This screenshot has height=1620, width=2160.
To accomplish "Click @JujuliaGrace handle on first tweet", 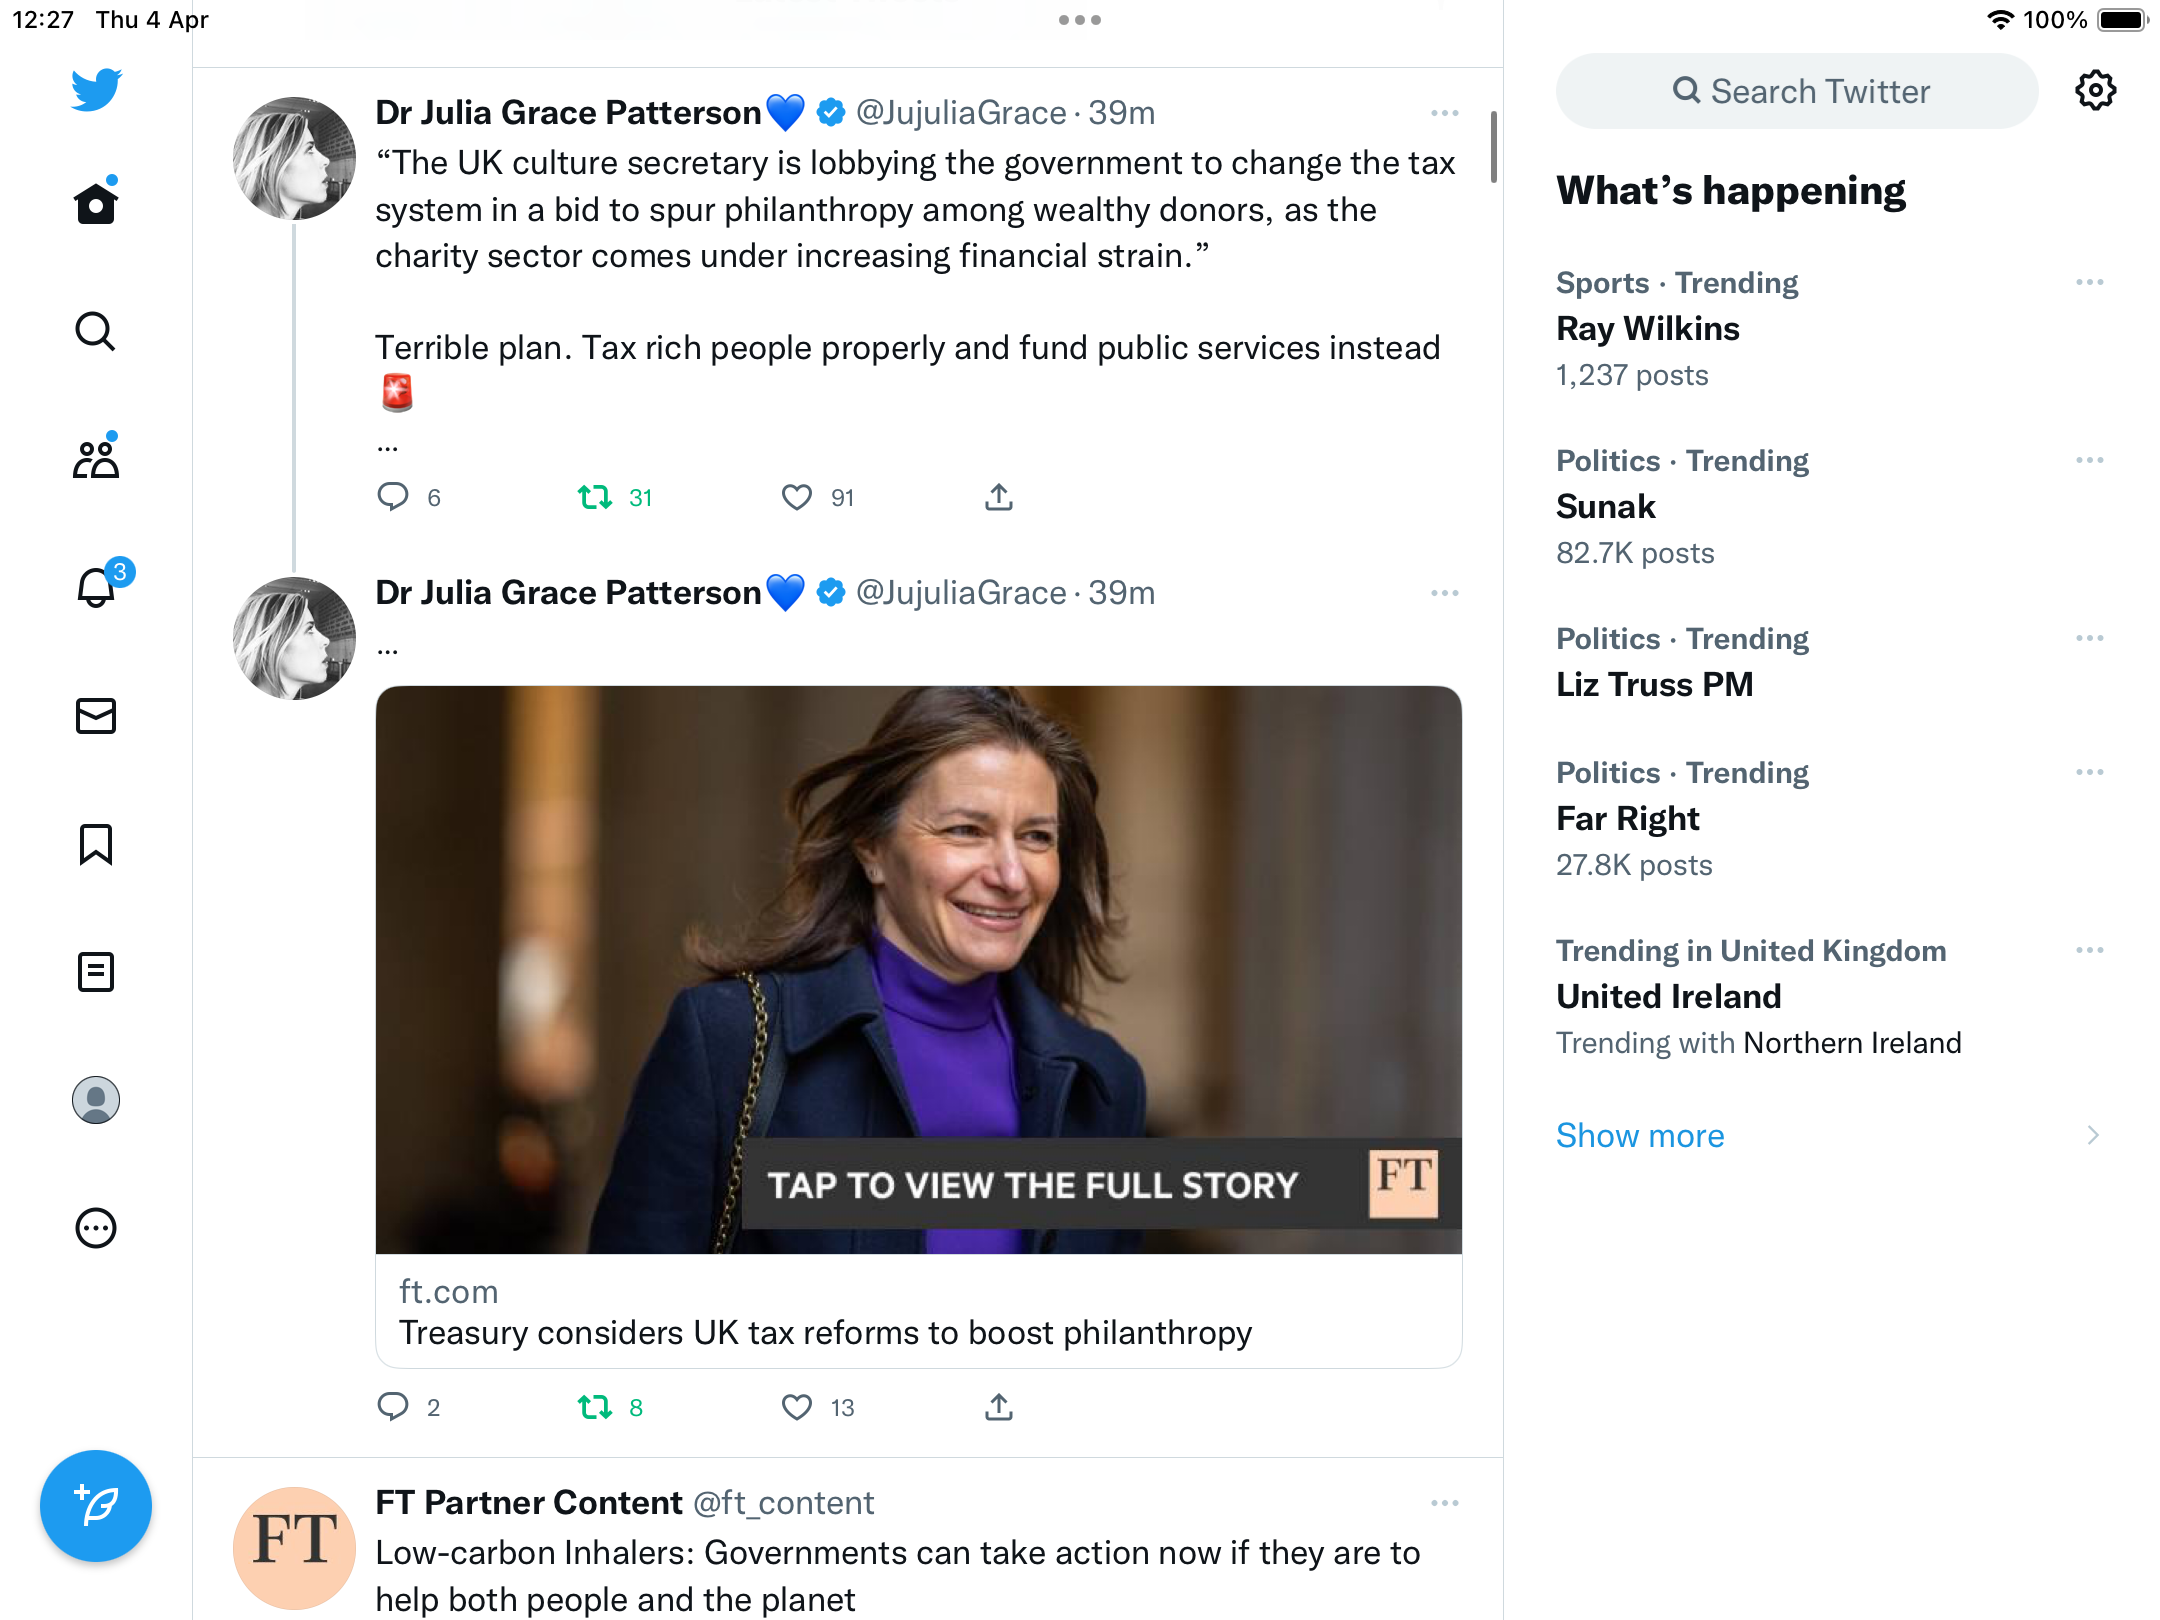I will click(961, 113).
